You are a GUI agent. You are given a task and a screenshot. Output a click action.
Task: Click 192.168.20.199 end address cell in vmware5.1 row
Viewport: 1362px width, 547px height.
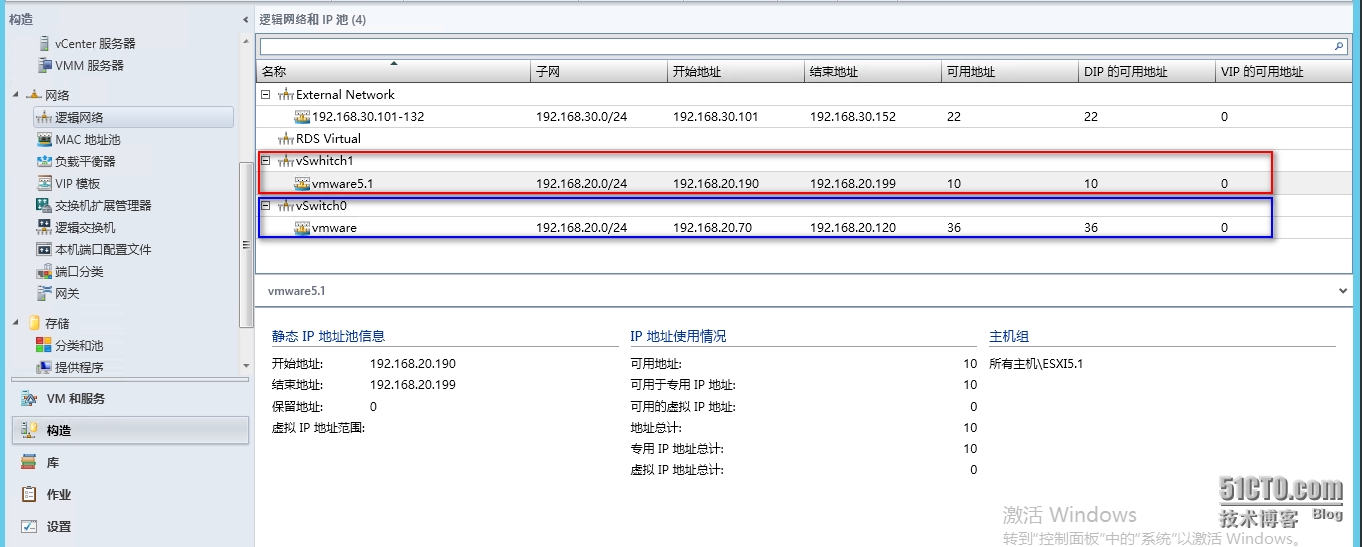click(853, 184)
